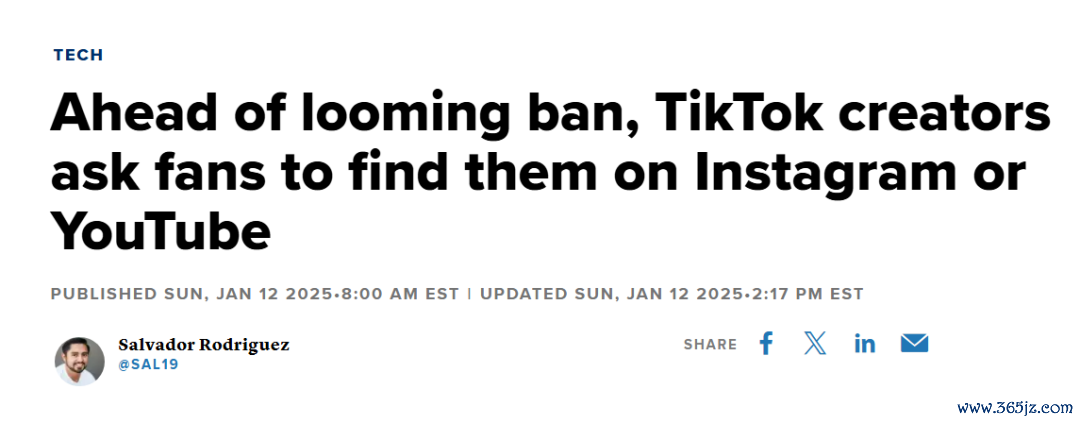1080x423 pixels.
Task: Share the article on X
Action: (815, 343)
